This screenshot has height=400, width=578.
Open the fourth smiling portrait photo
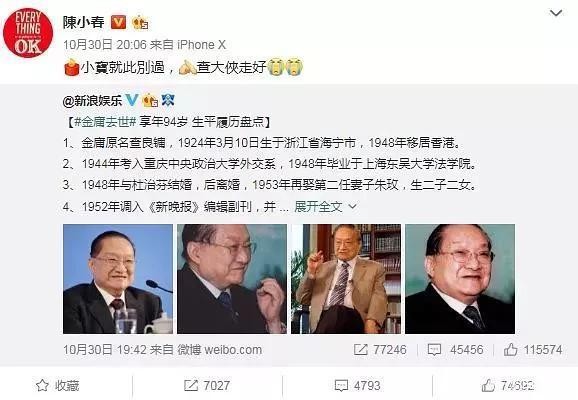click(460, 279)
